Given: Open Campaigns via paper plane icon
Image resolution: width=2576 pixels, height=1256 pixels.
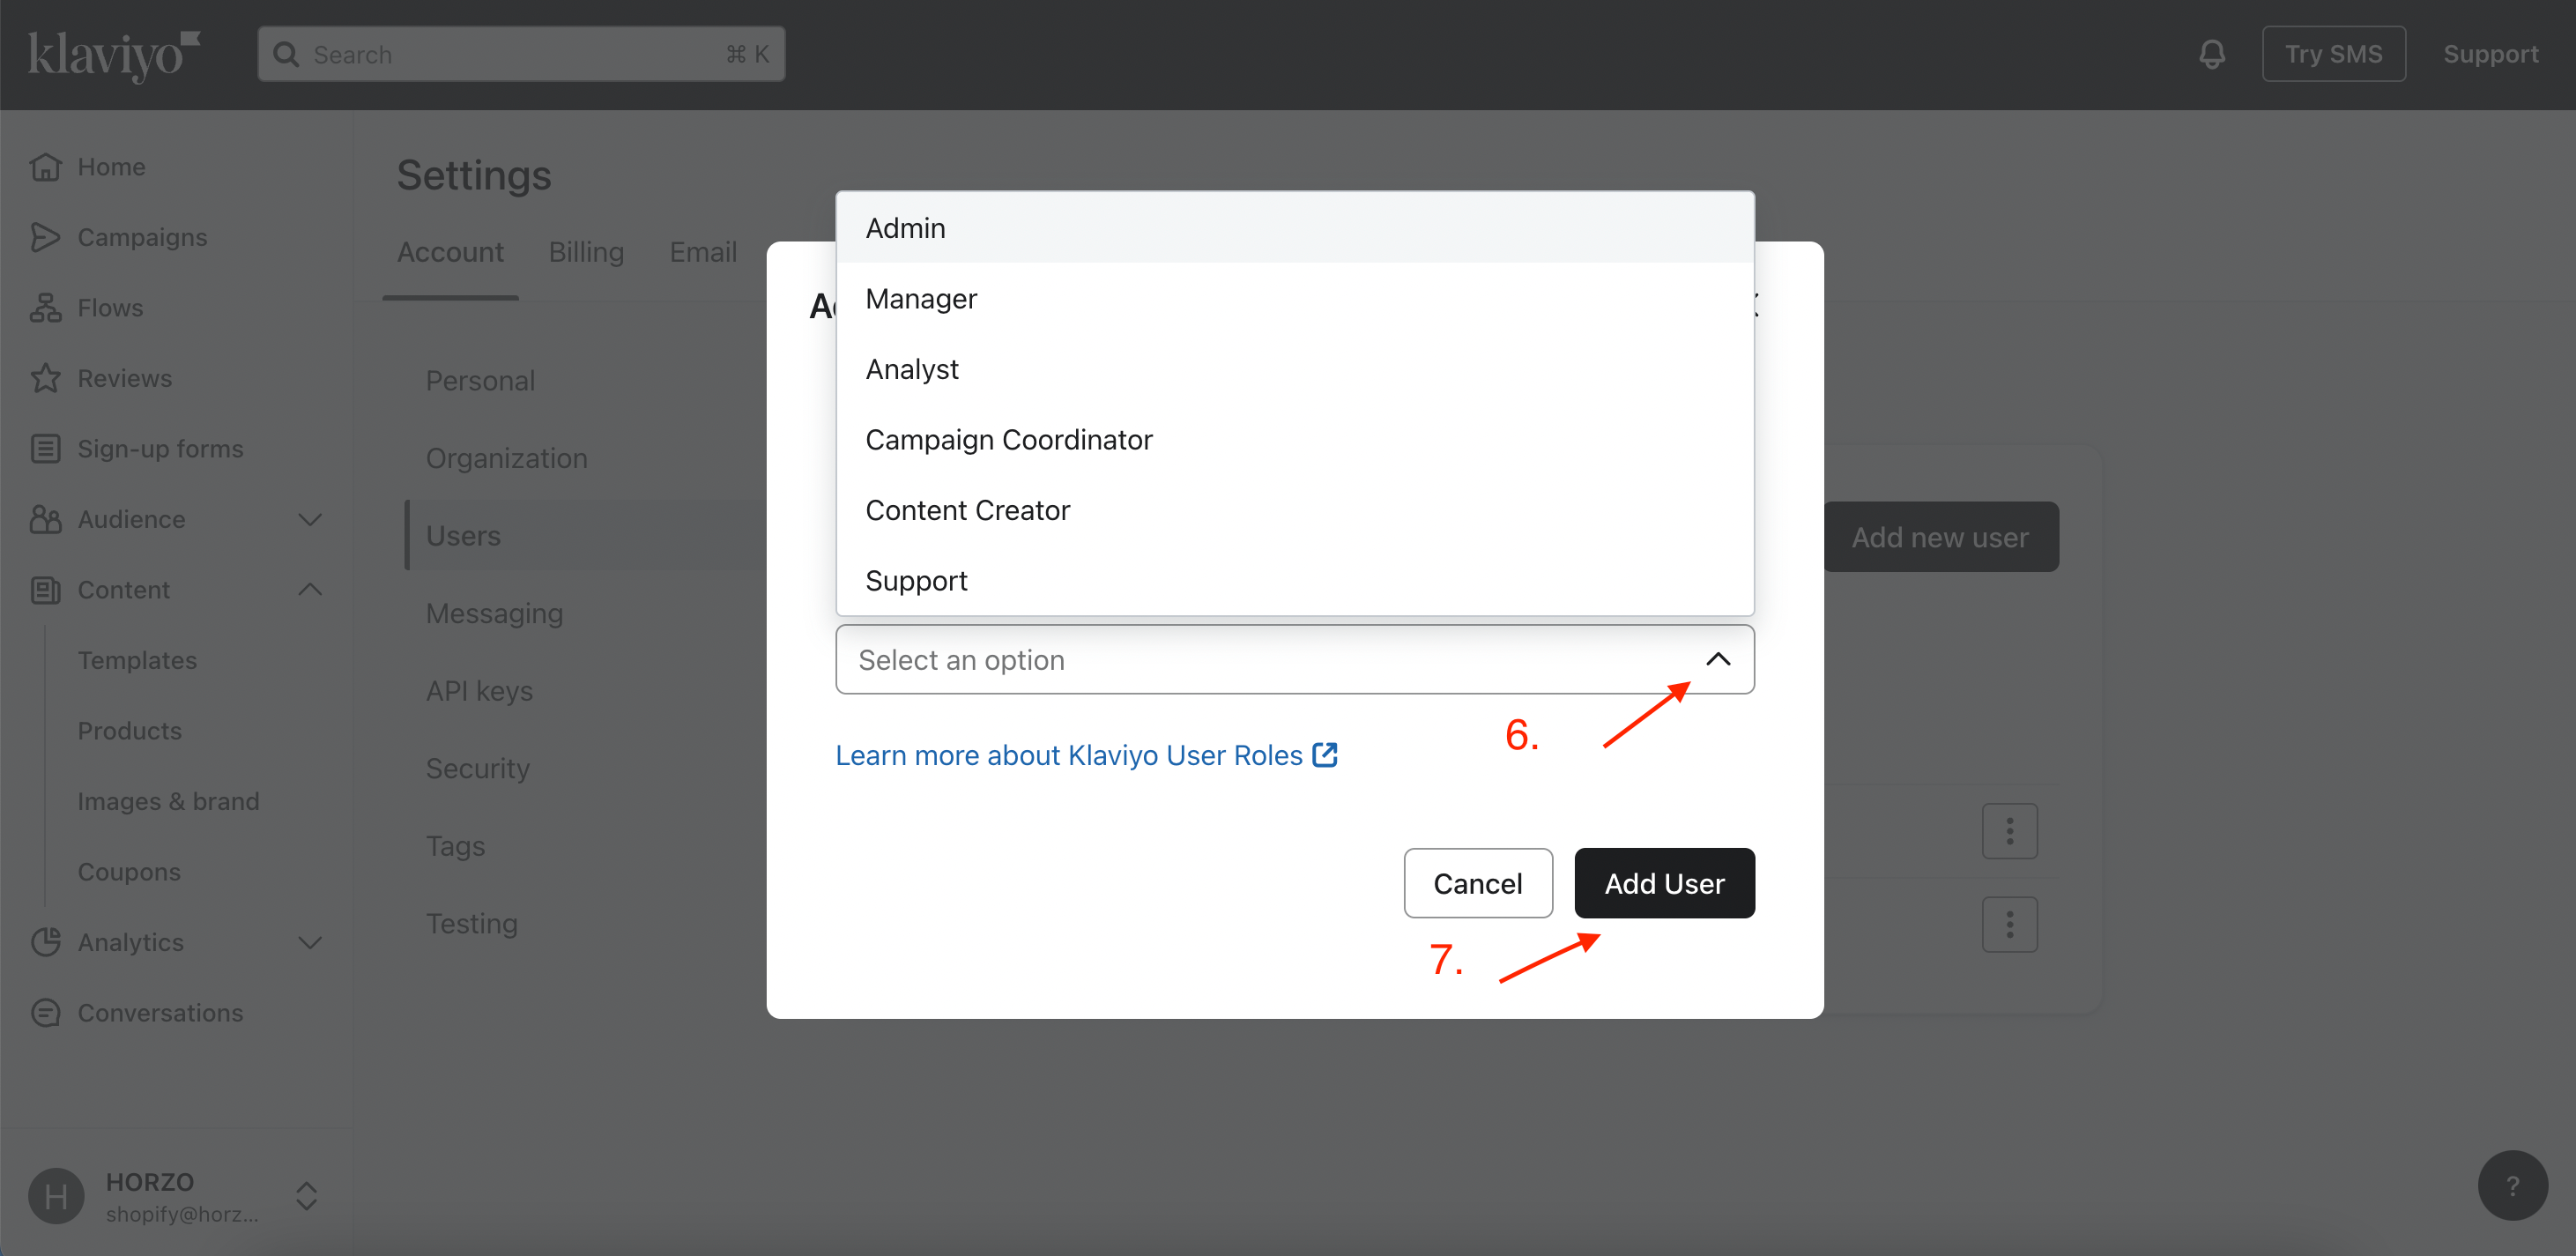Looking at the screenshot, I should (45, 237).
